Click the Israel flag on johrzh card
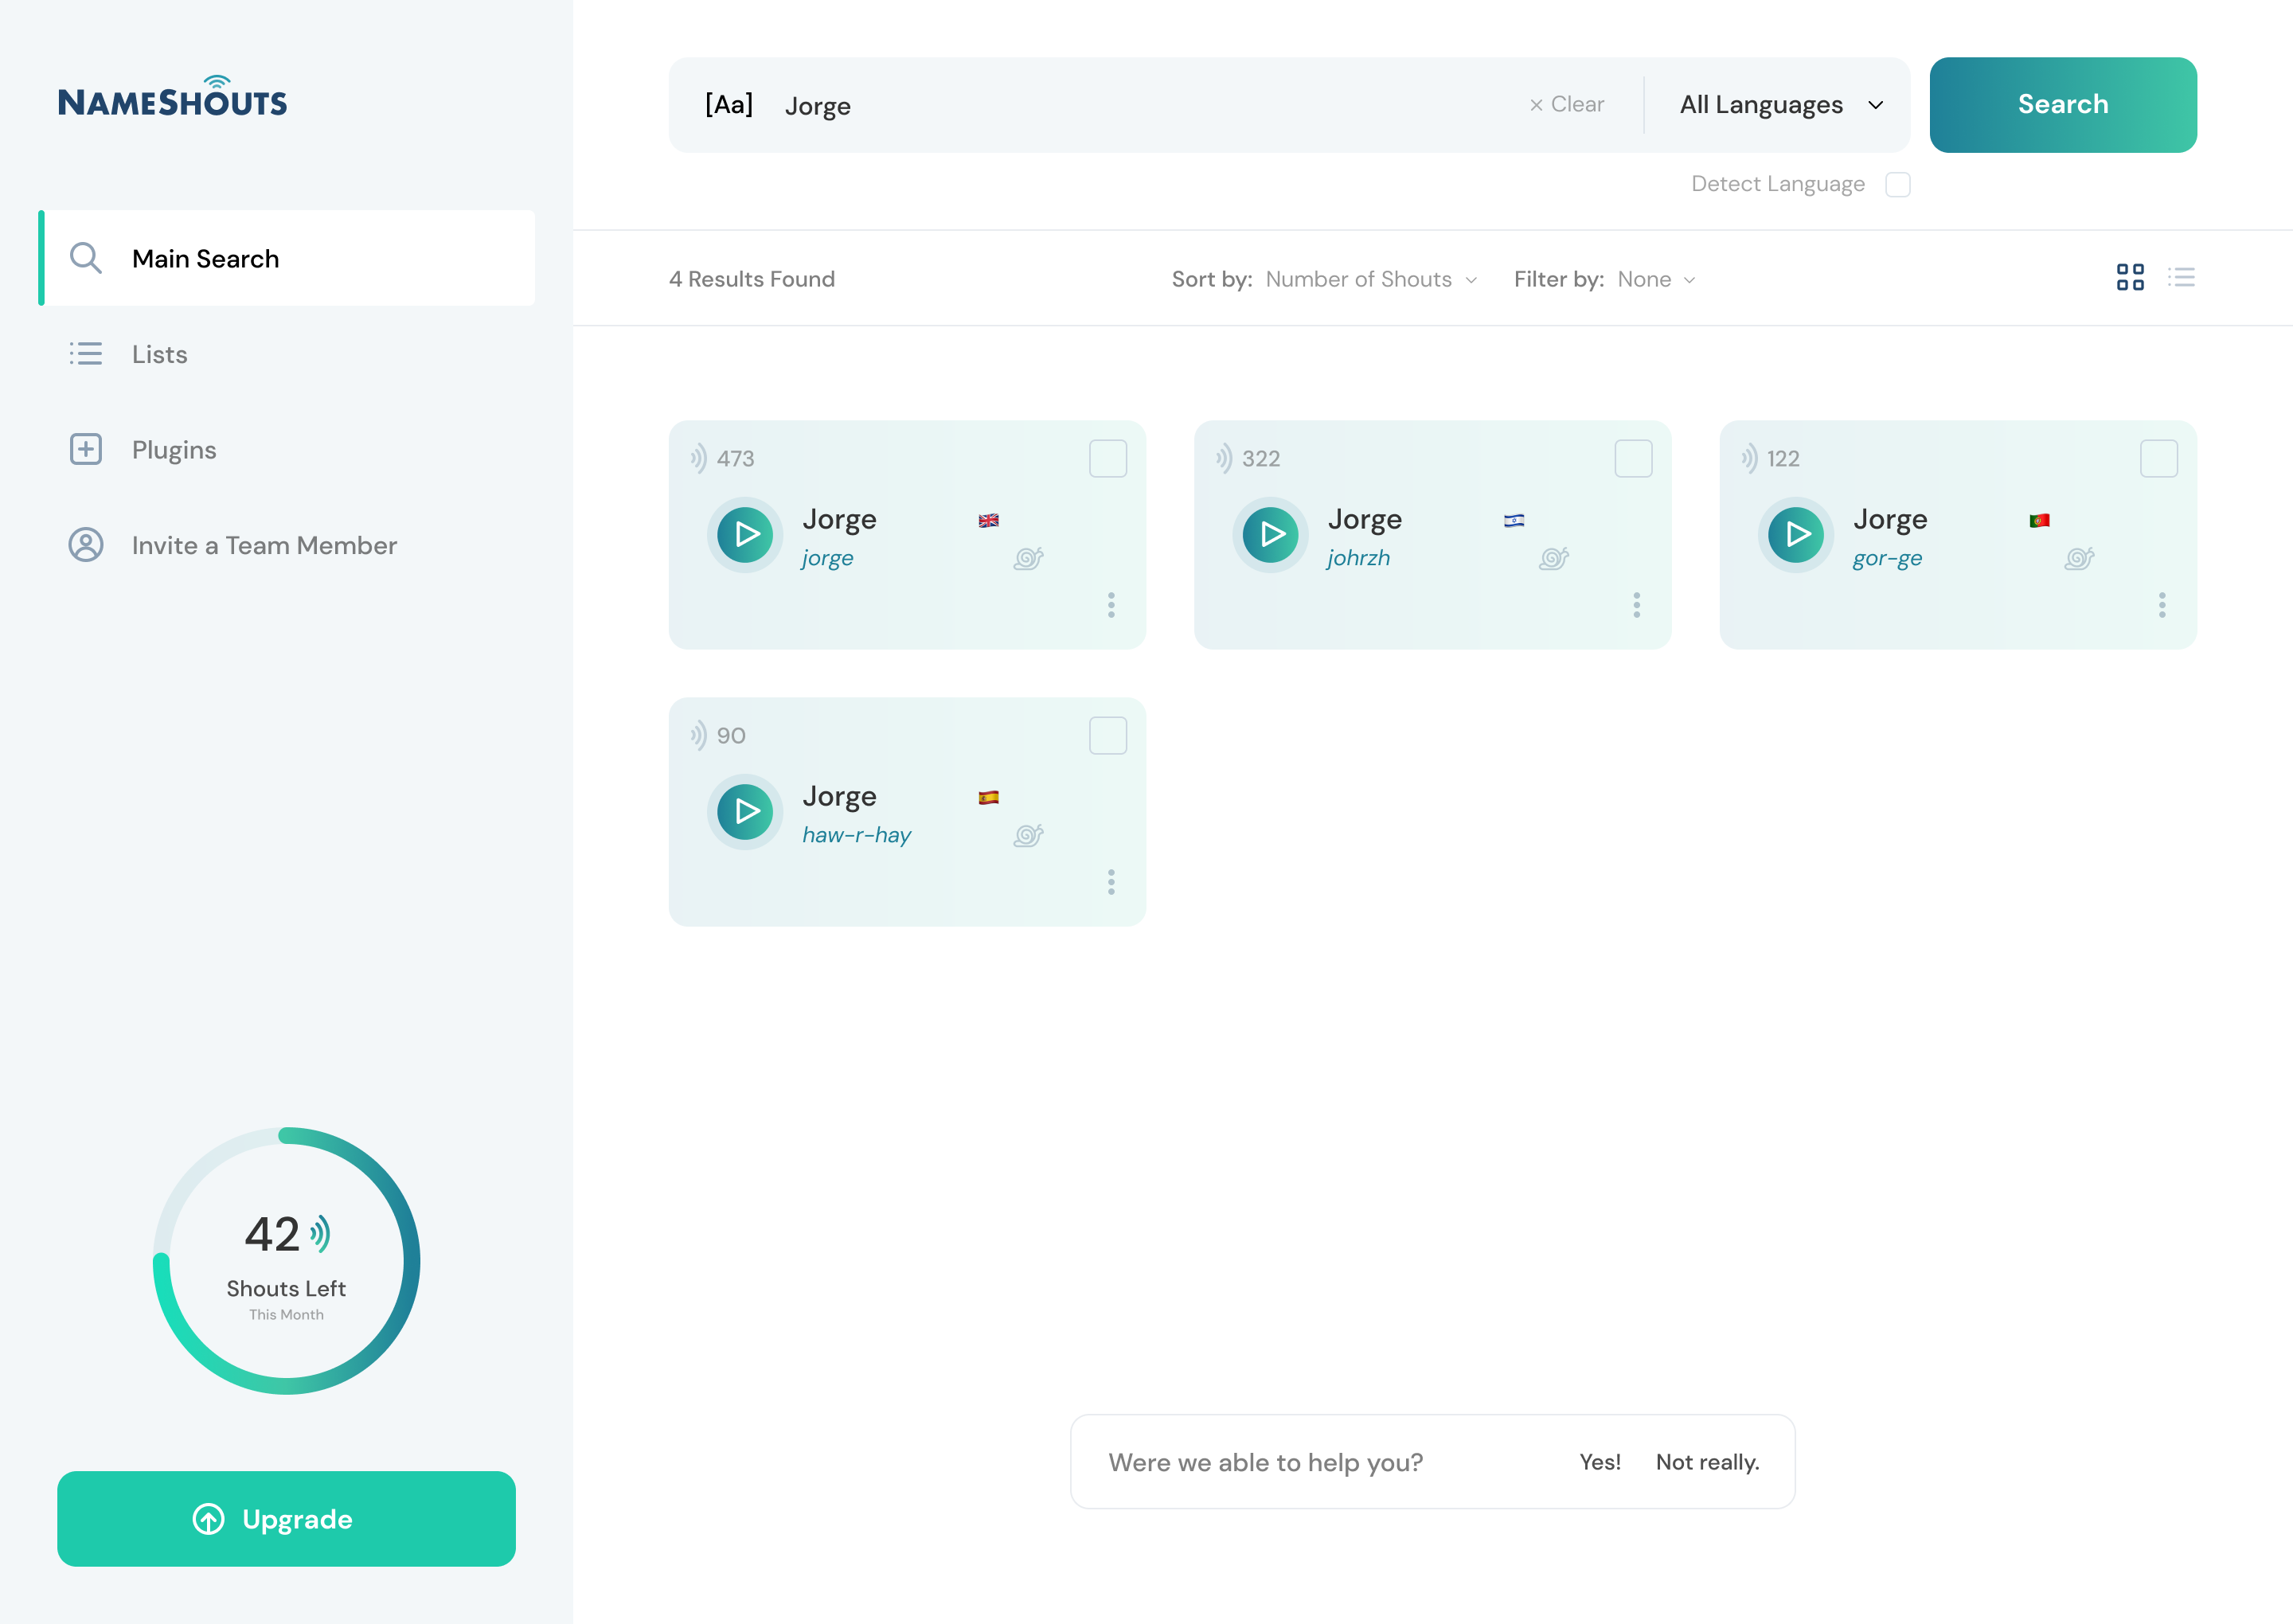2293x1624 pixels. click(x=1514, y=520)
